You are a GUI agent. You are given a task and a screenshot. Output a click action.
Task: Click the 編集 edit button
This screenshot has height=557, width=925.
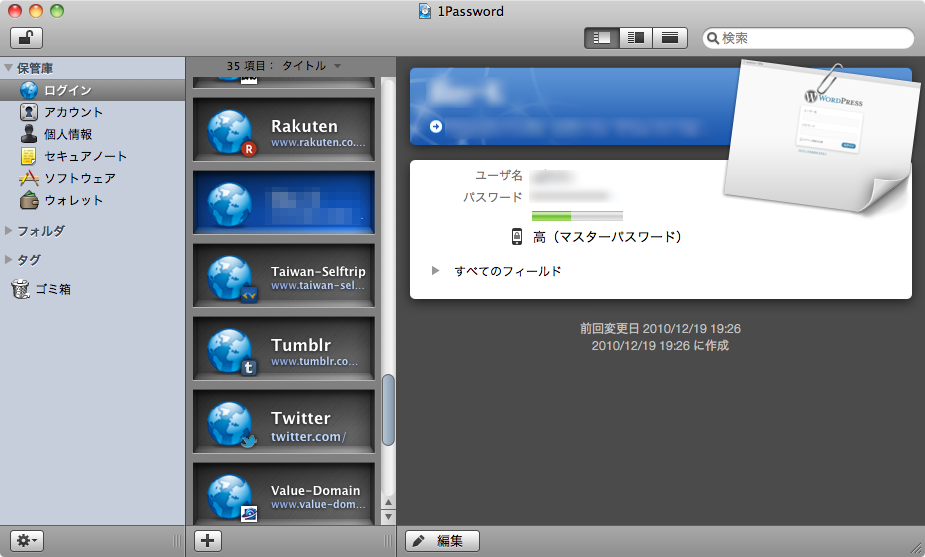tap(442, 540)
